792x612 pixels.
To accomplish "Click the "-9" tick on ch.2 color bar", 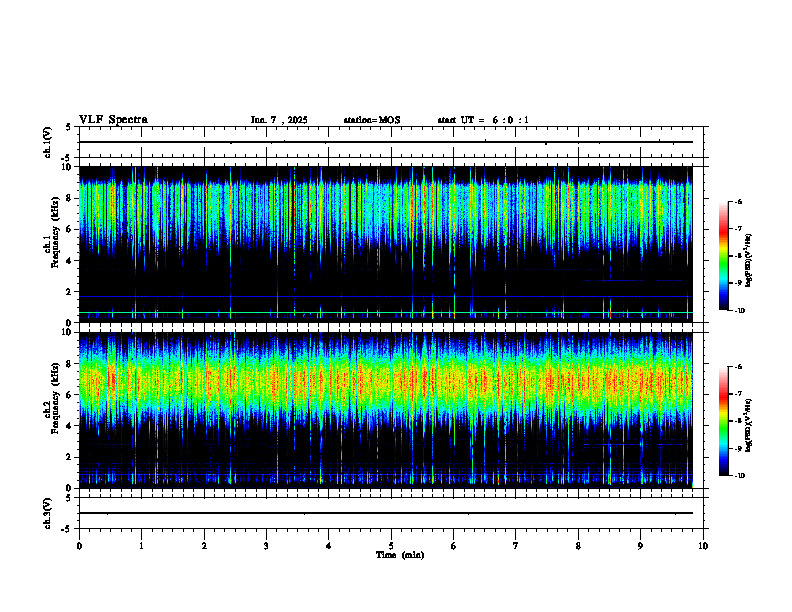I will (x=738, y=448).
